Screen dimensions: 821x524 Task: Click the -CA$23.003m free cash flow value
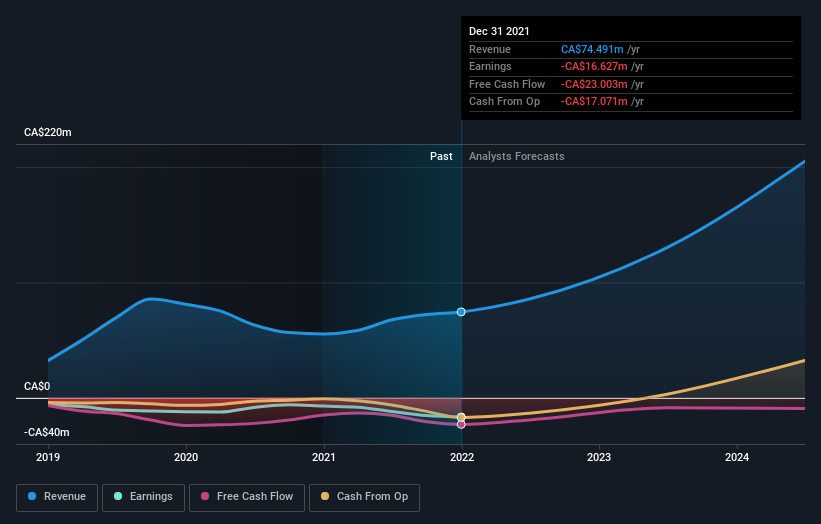(594, 84)
